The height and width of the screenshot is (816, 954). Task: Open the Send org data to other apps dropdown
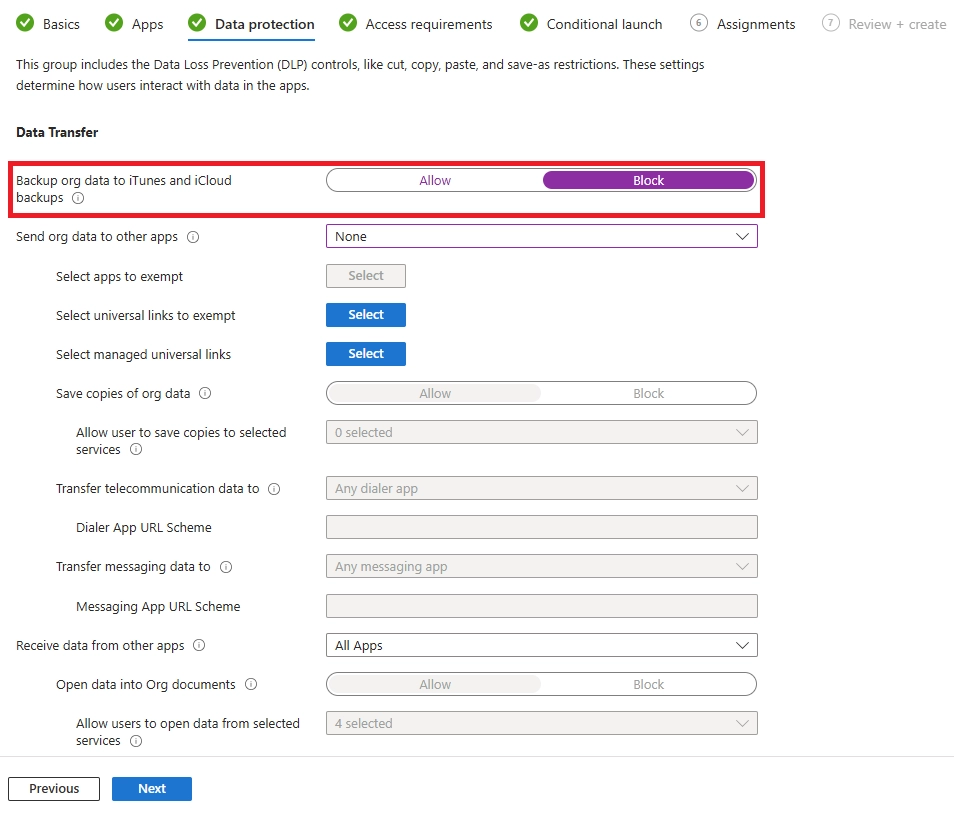[x=541, y=236]
